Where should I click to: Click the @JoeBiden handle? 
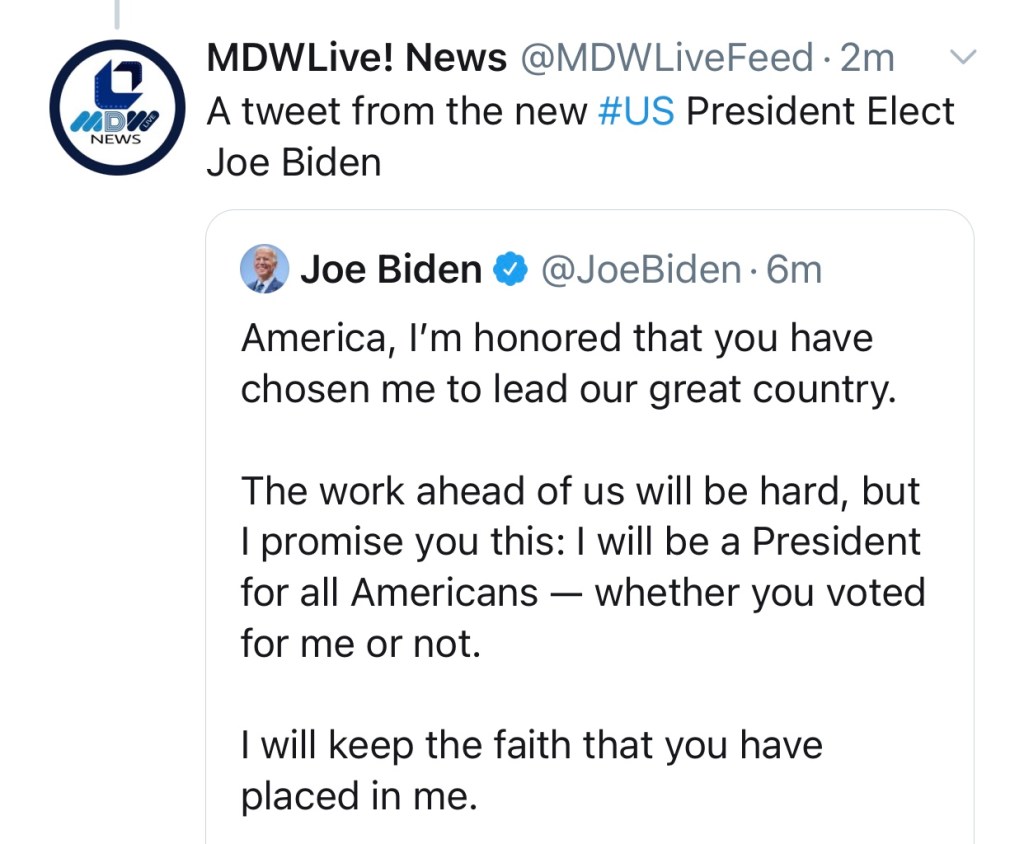641,269
